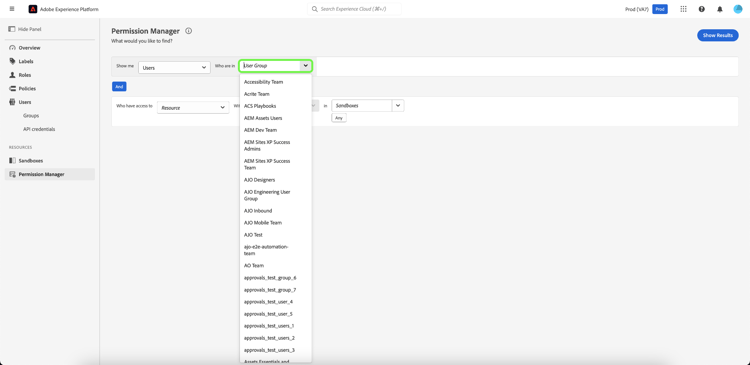Click the Show Results button
750x365 pixels.
tap(717, 35)
